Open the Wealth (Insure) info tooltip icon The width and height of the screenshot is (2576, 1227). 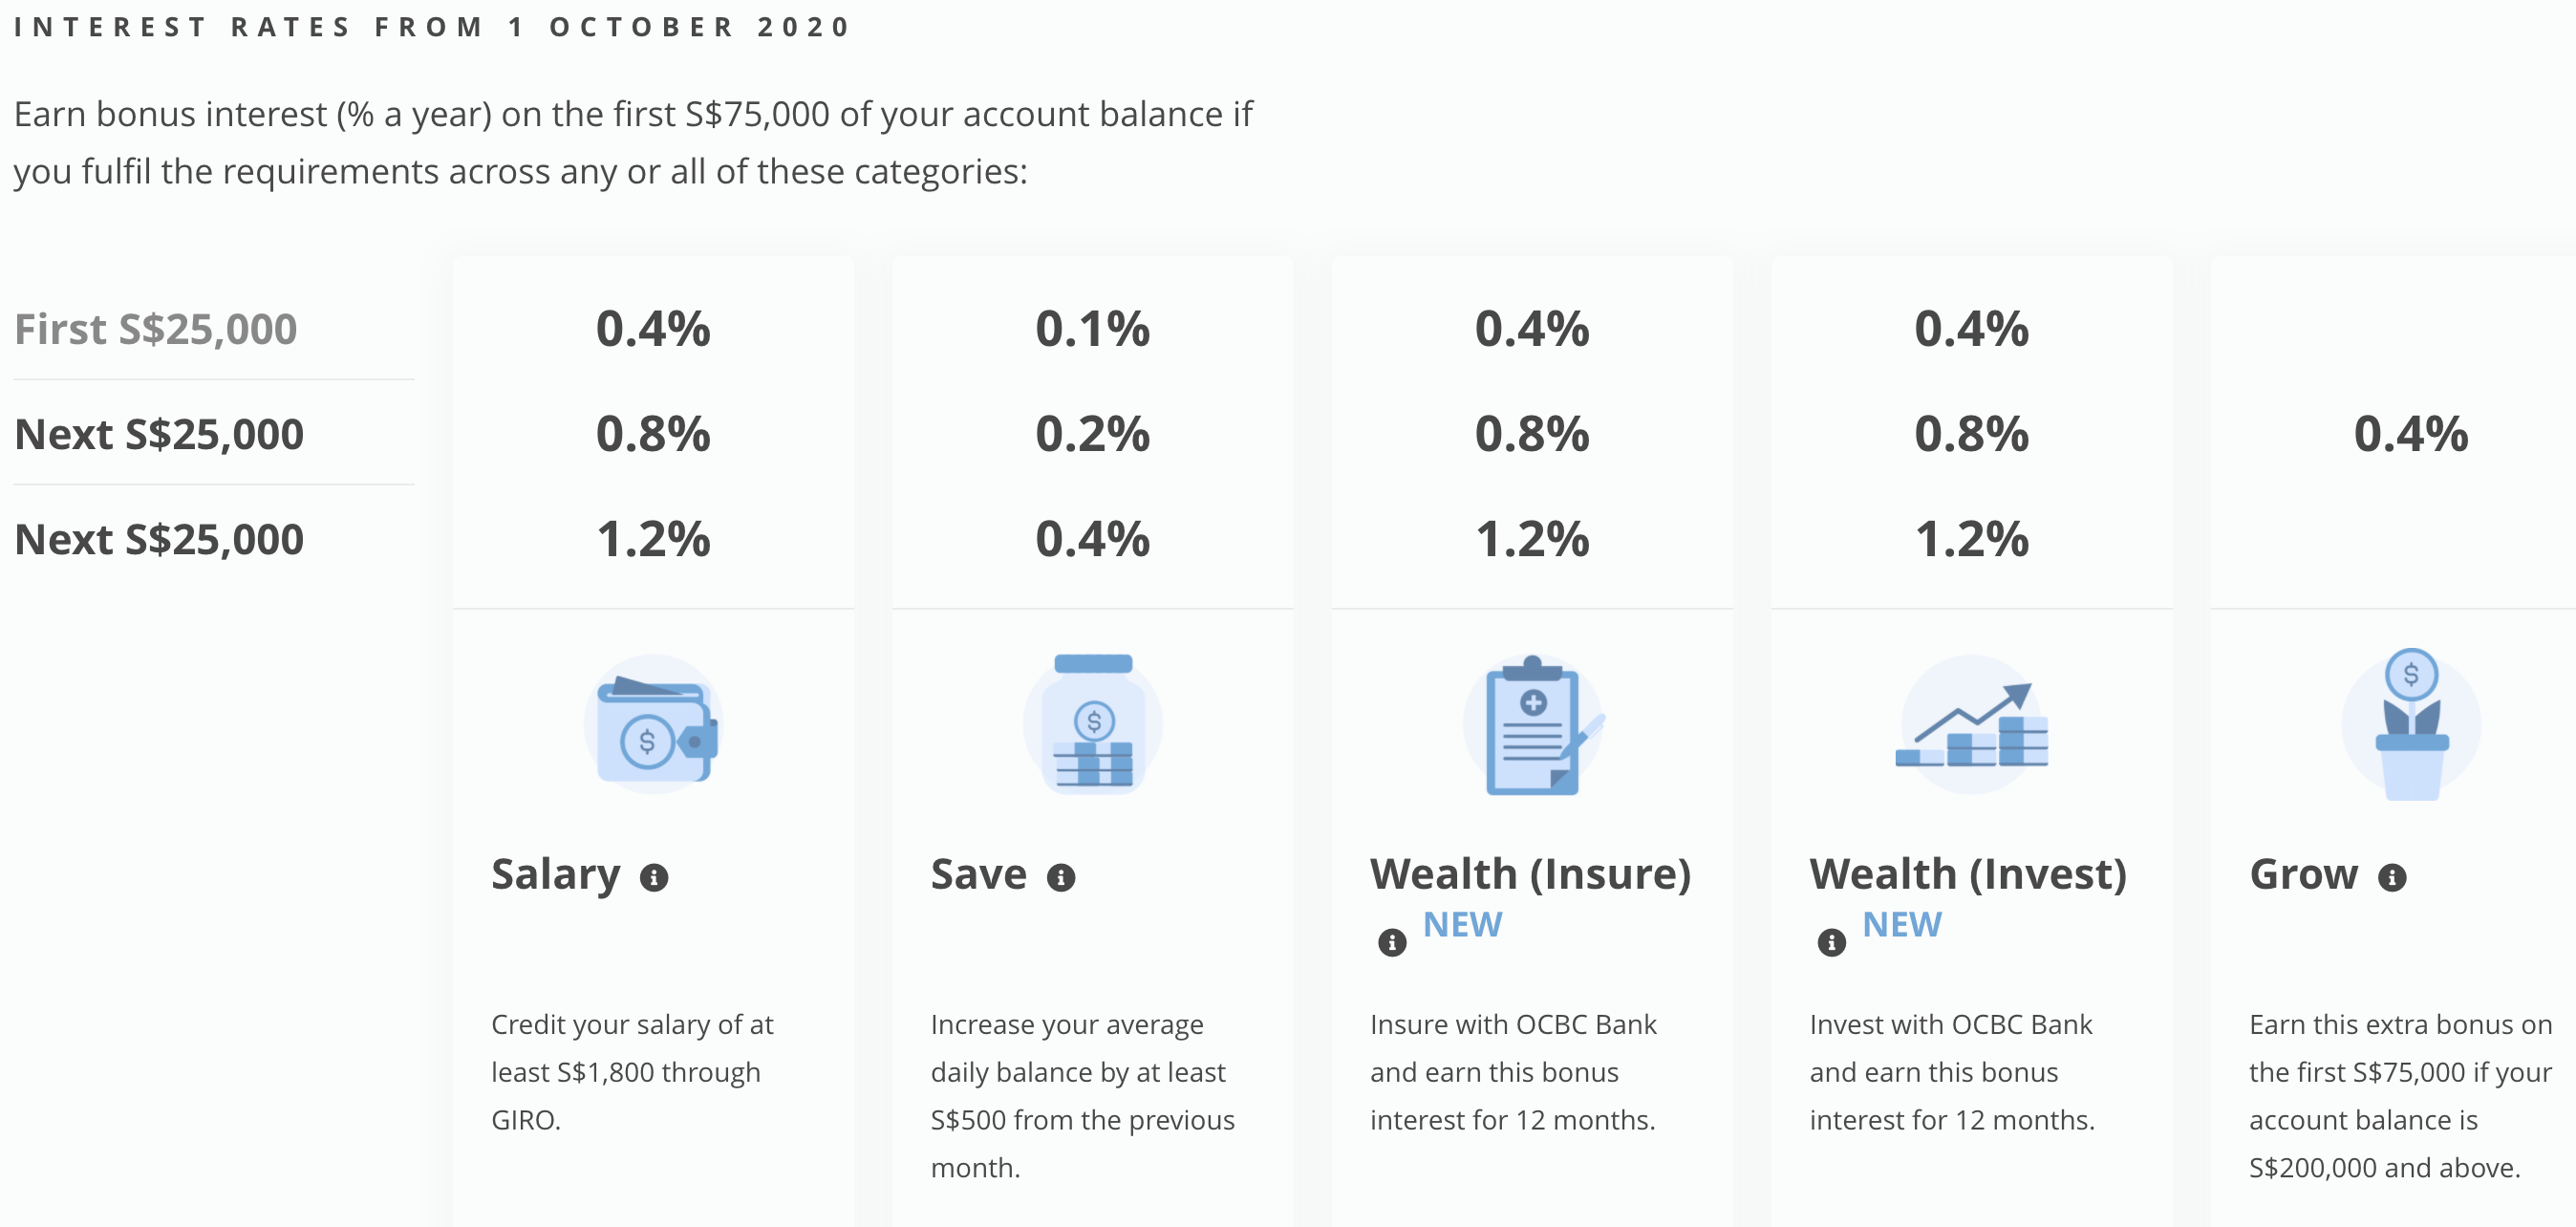click(x=1391, y=942)
